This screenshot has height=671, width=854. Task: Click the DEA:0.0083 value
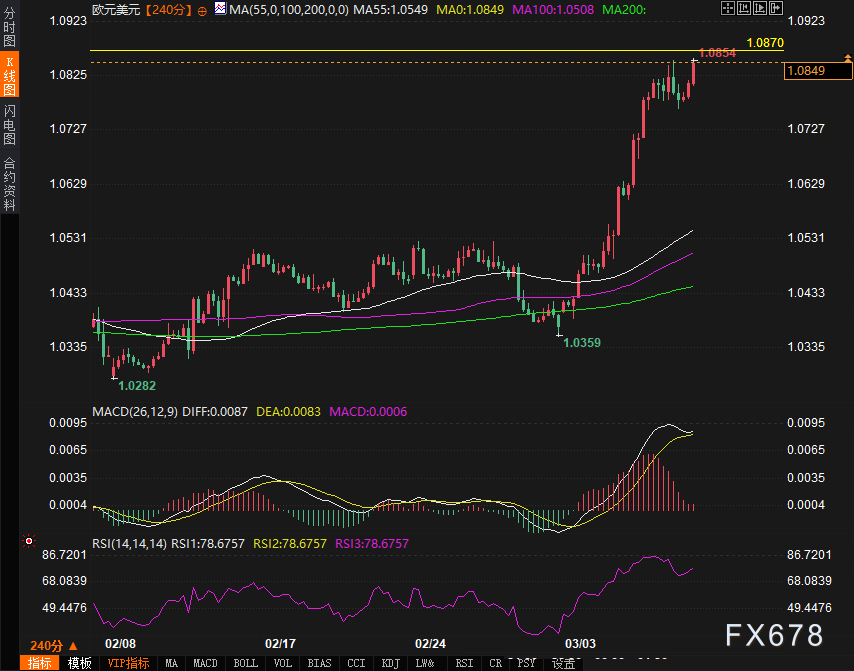[289, 412]
